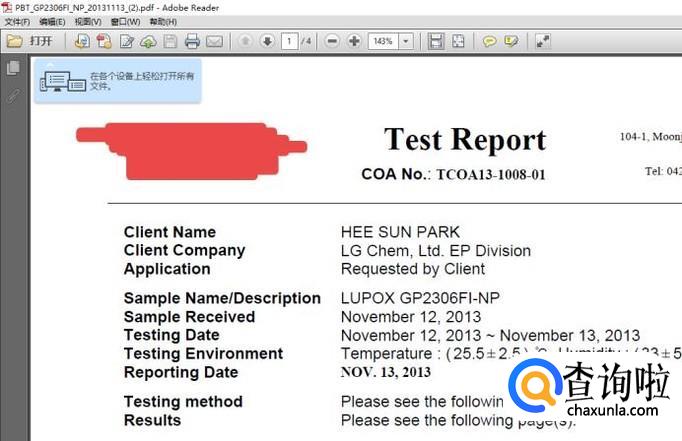Screen dimensions: 682x441
Task: Click the reporting date NOV. 13, 2013
Action: pos(386,372)
